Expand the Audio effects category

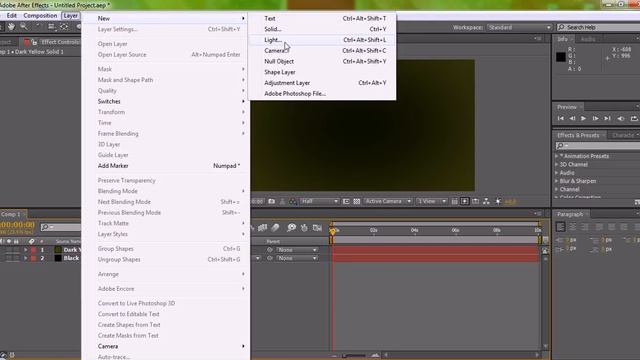[557, 173]
